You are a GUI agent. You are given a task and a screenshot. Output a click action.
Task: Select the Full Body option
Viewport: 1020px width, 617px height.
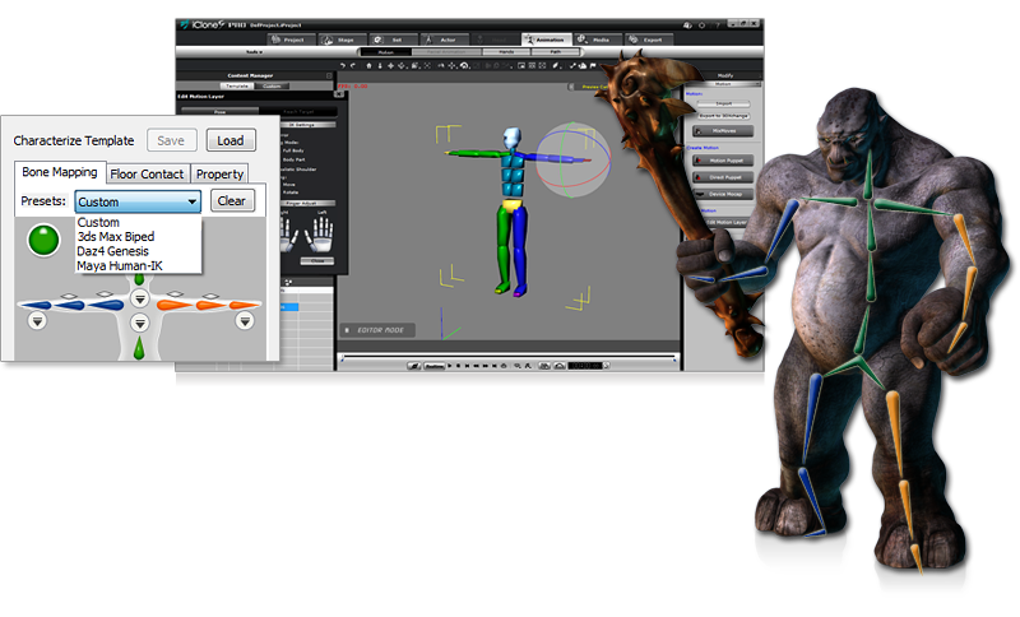click(293, 150)
